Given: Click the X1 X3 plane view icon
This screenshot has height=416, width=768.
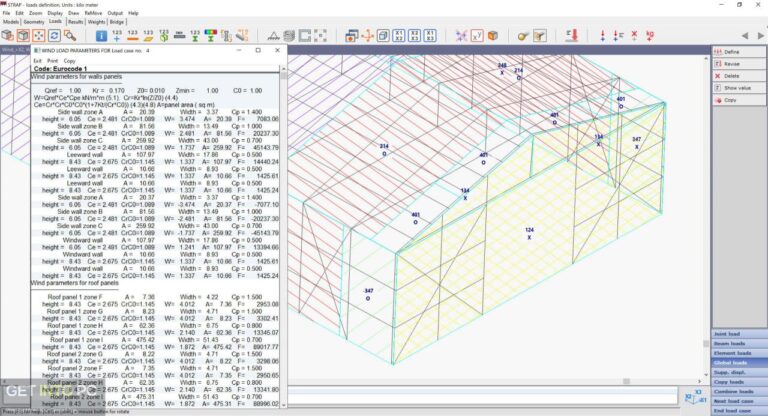Looking at the screenshot, I should [430, 35].
